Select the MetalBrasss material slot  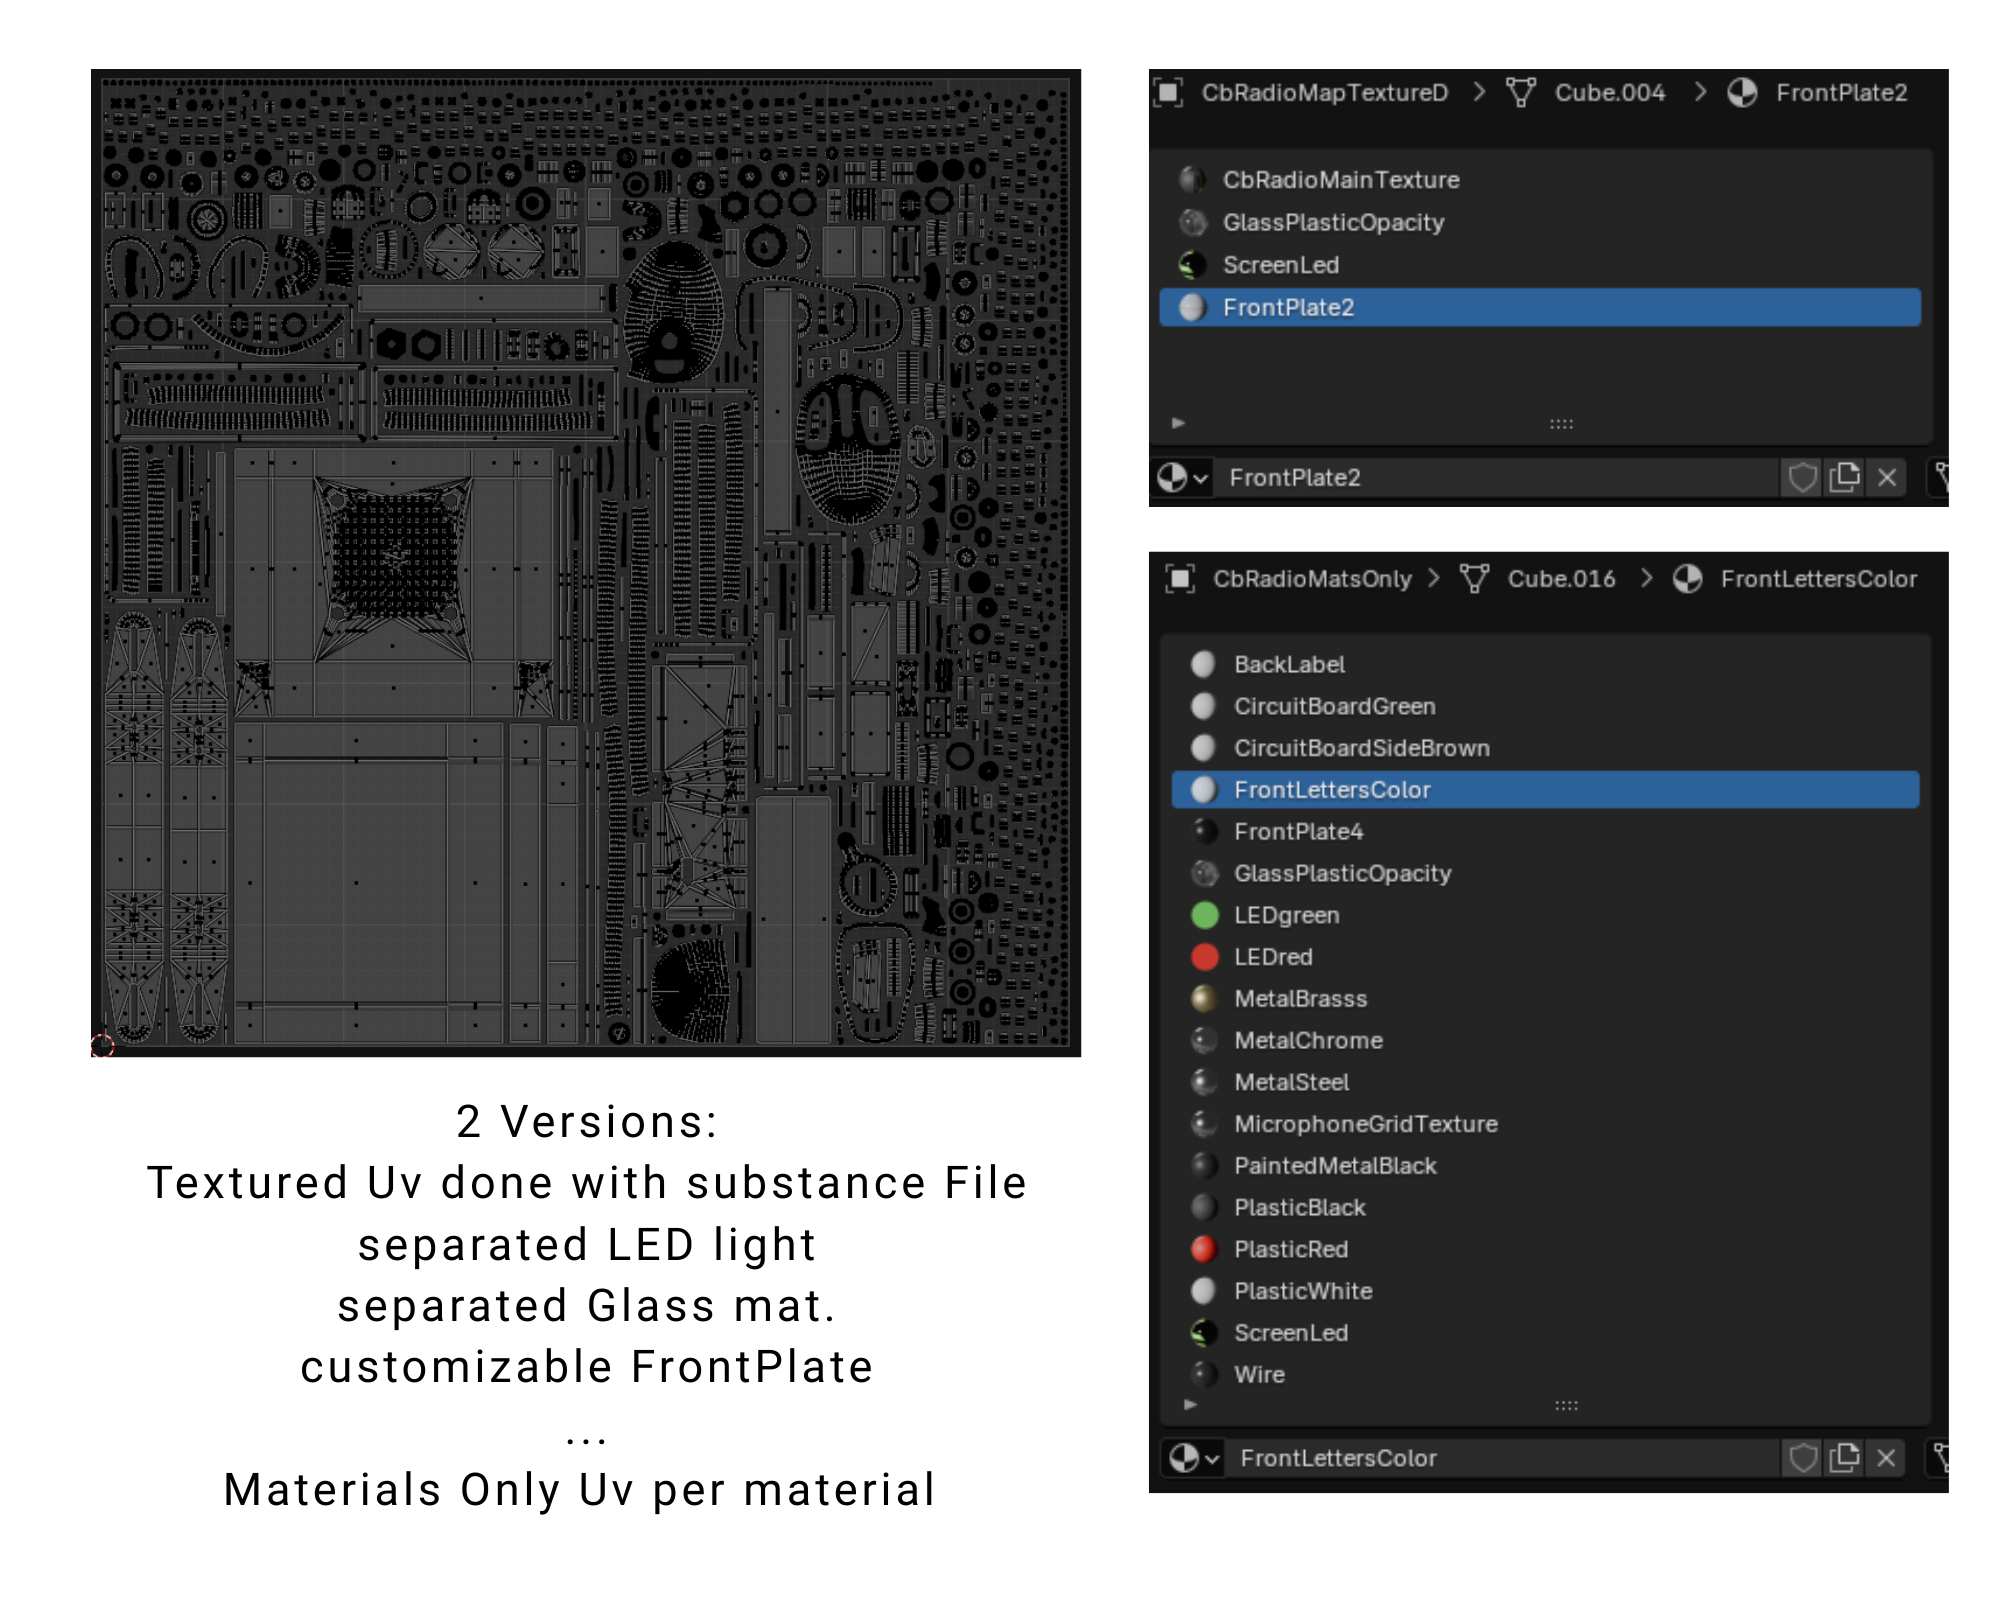(1300, 999)
